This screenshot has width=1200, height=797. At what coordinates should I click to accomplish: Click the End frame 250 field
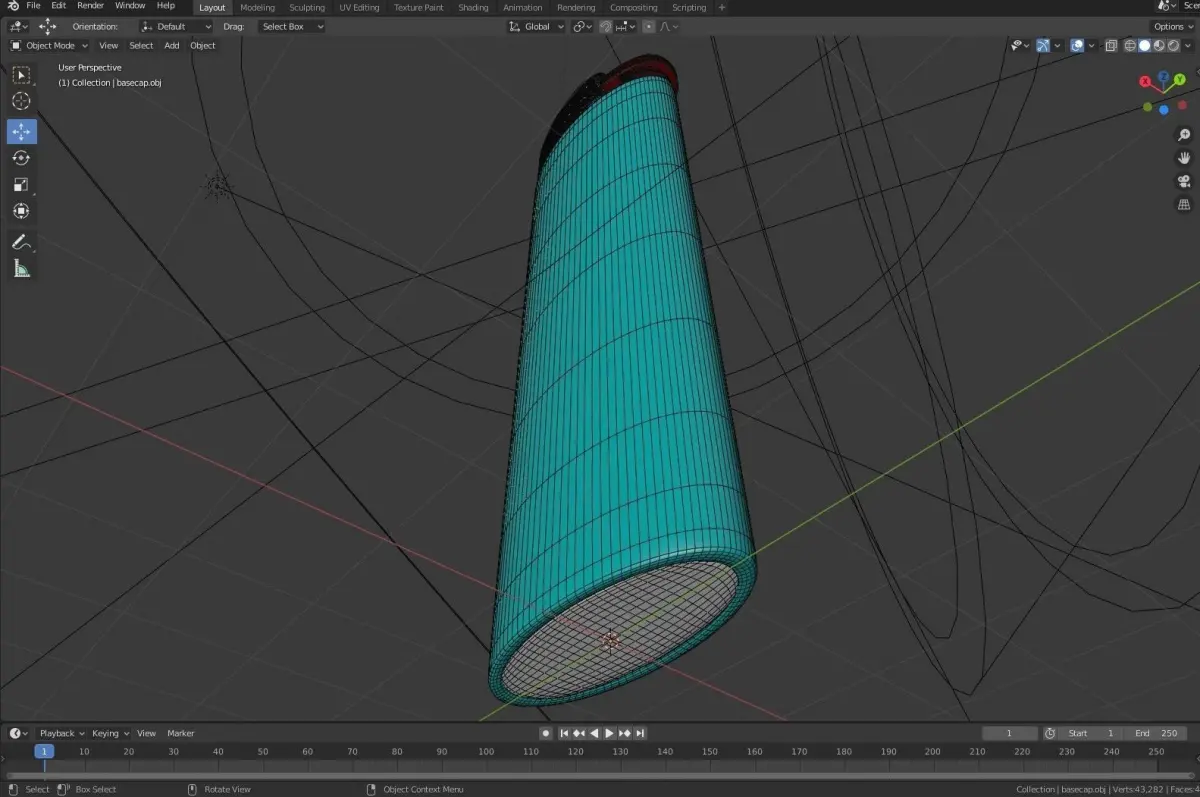click(1155, 733)
